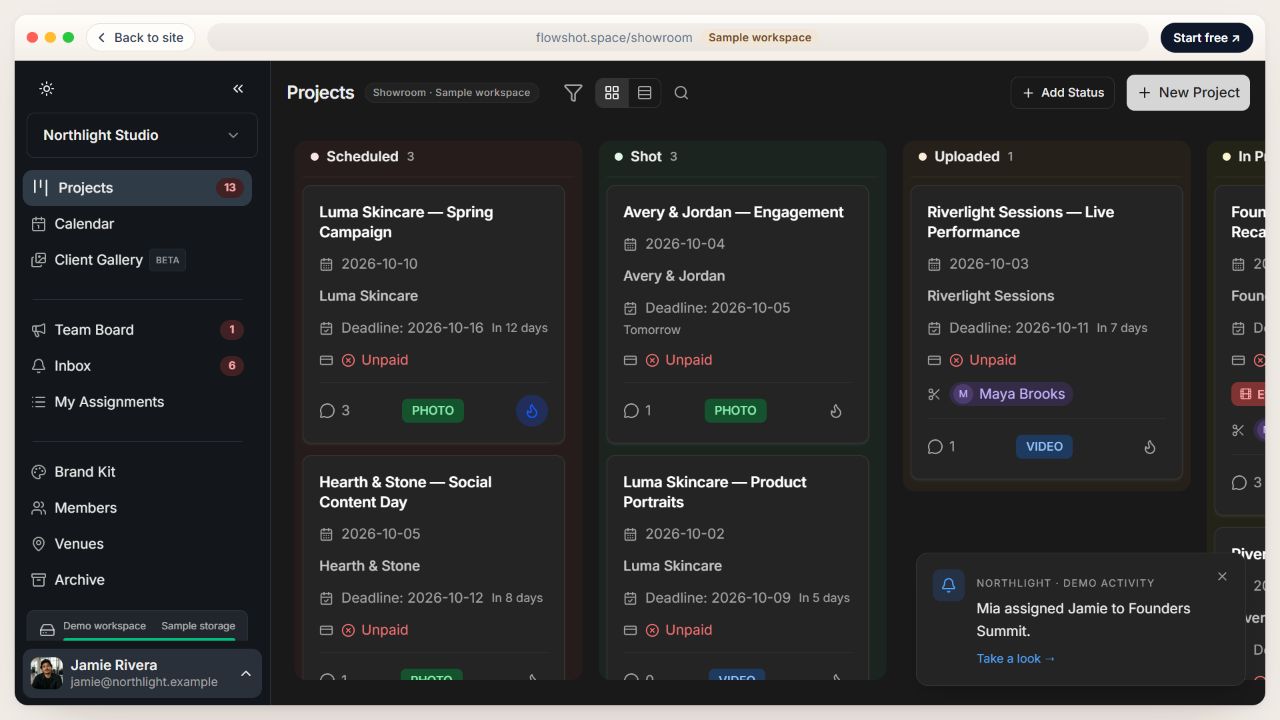Click the VIDEO tag on Riverlight Sessions card

1044,447
